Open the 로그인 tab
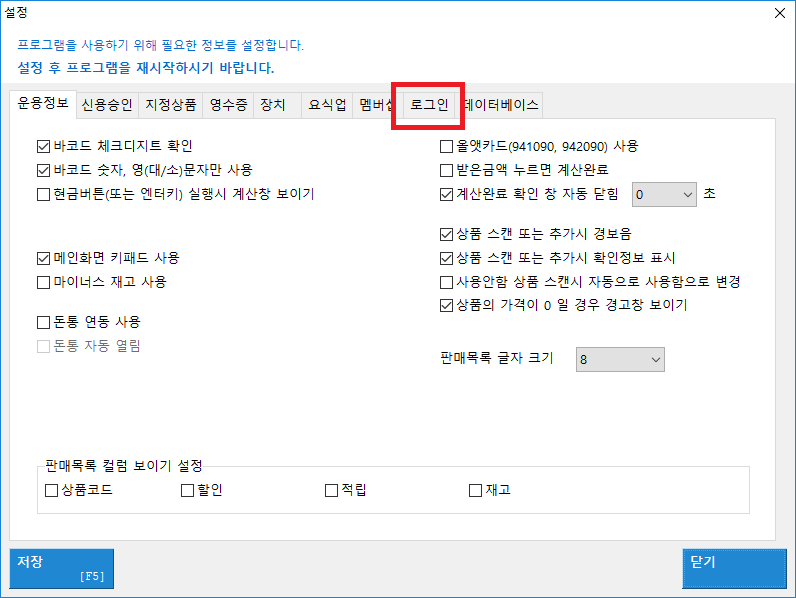Image resolution: width=796 pixels, height=598 pixels. pos(428,105)
